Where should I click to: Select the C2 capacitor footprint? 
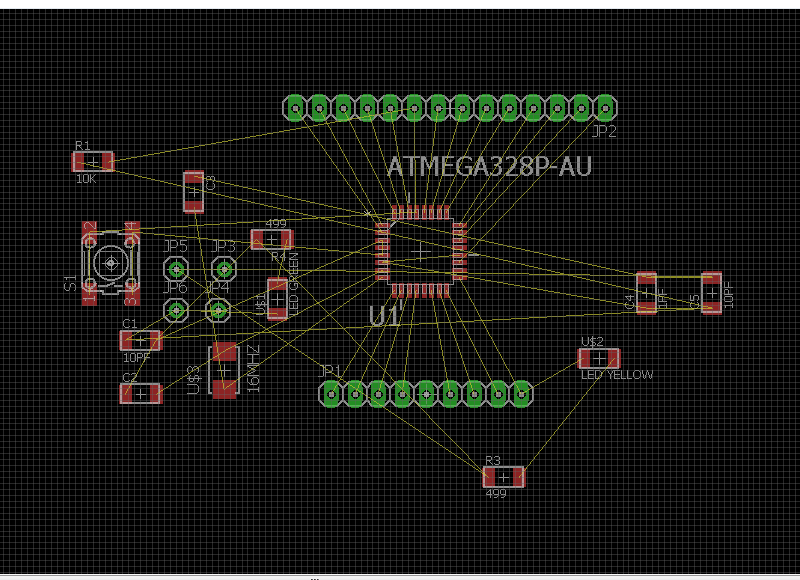[x=141, y=394]
